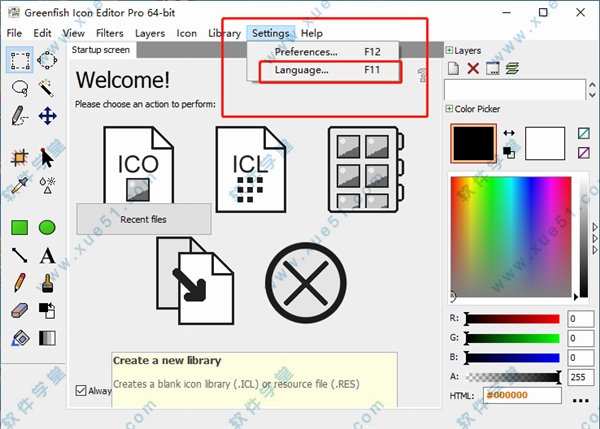This screenshot has width=600, height=429.
Task: Activate the Pencil tool
Action: pos(19,284)
